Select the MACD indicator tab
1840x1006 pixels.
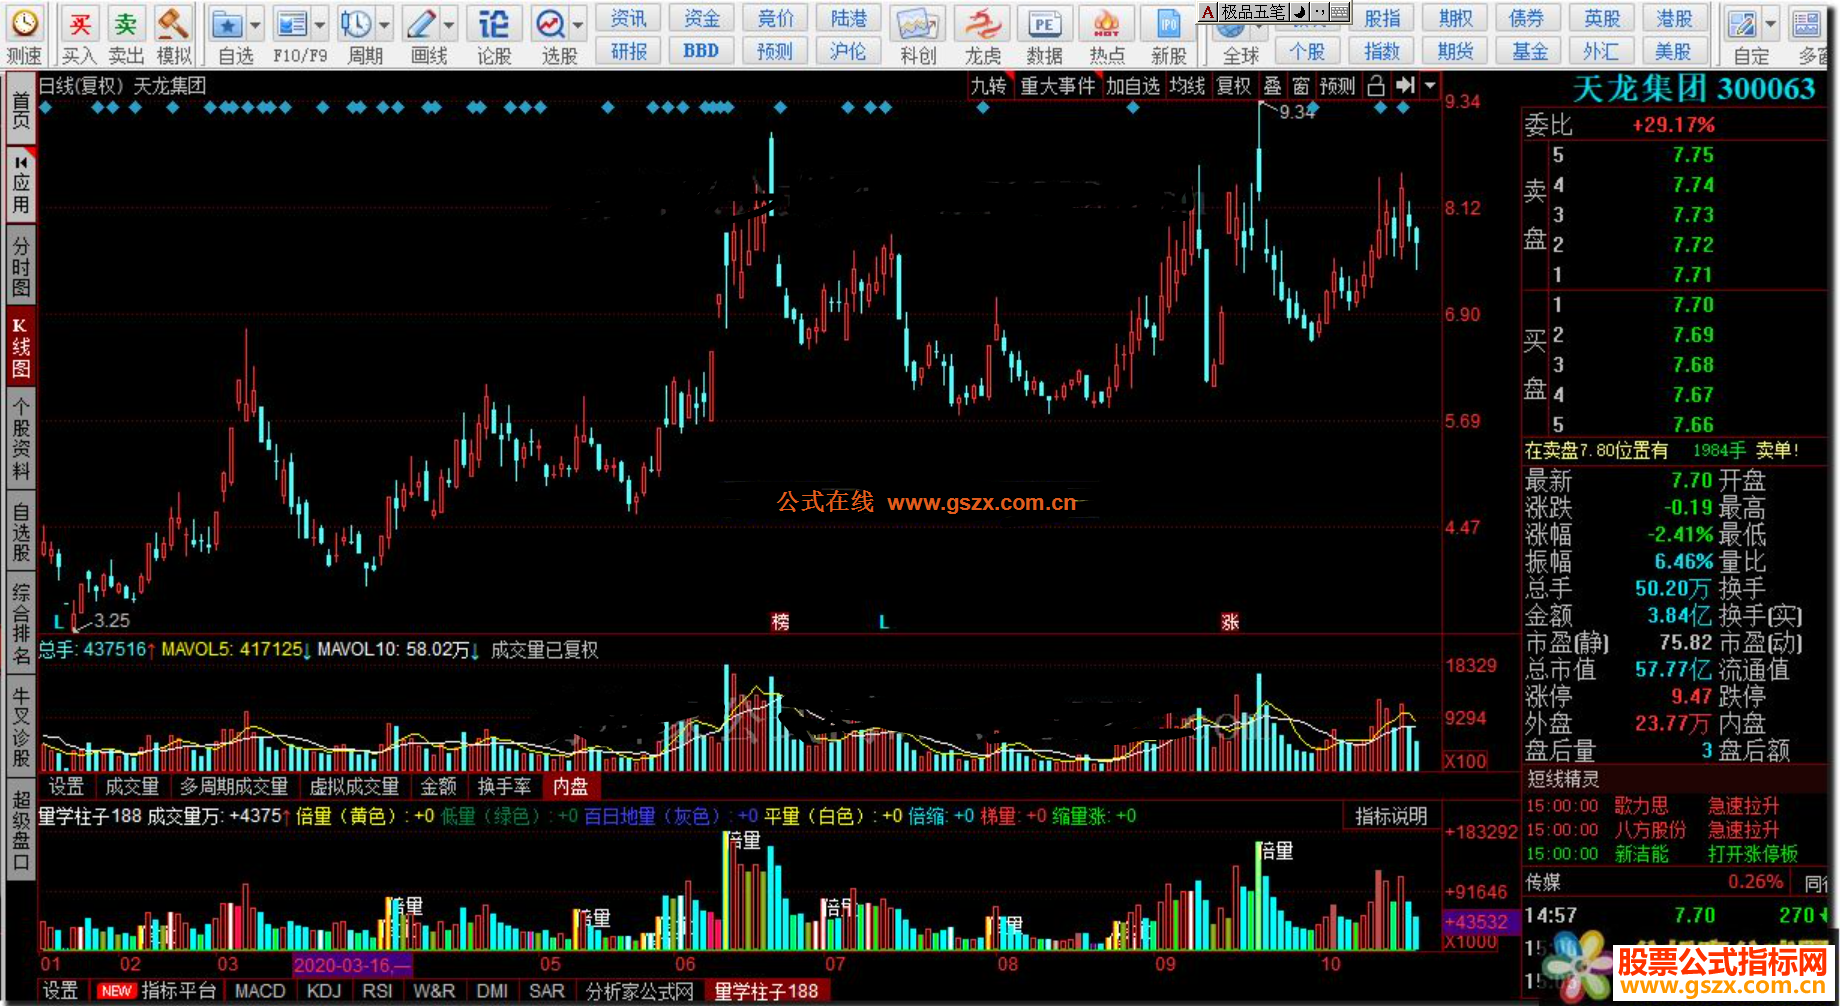coord(260,991)
